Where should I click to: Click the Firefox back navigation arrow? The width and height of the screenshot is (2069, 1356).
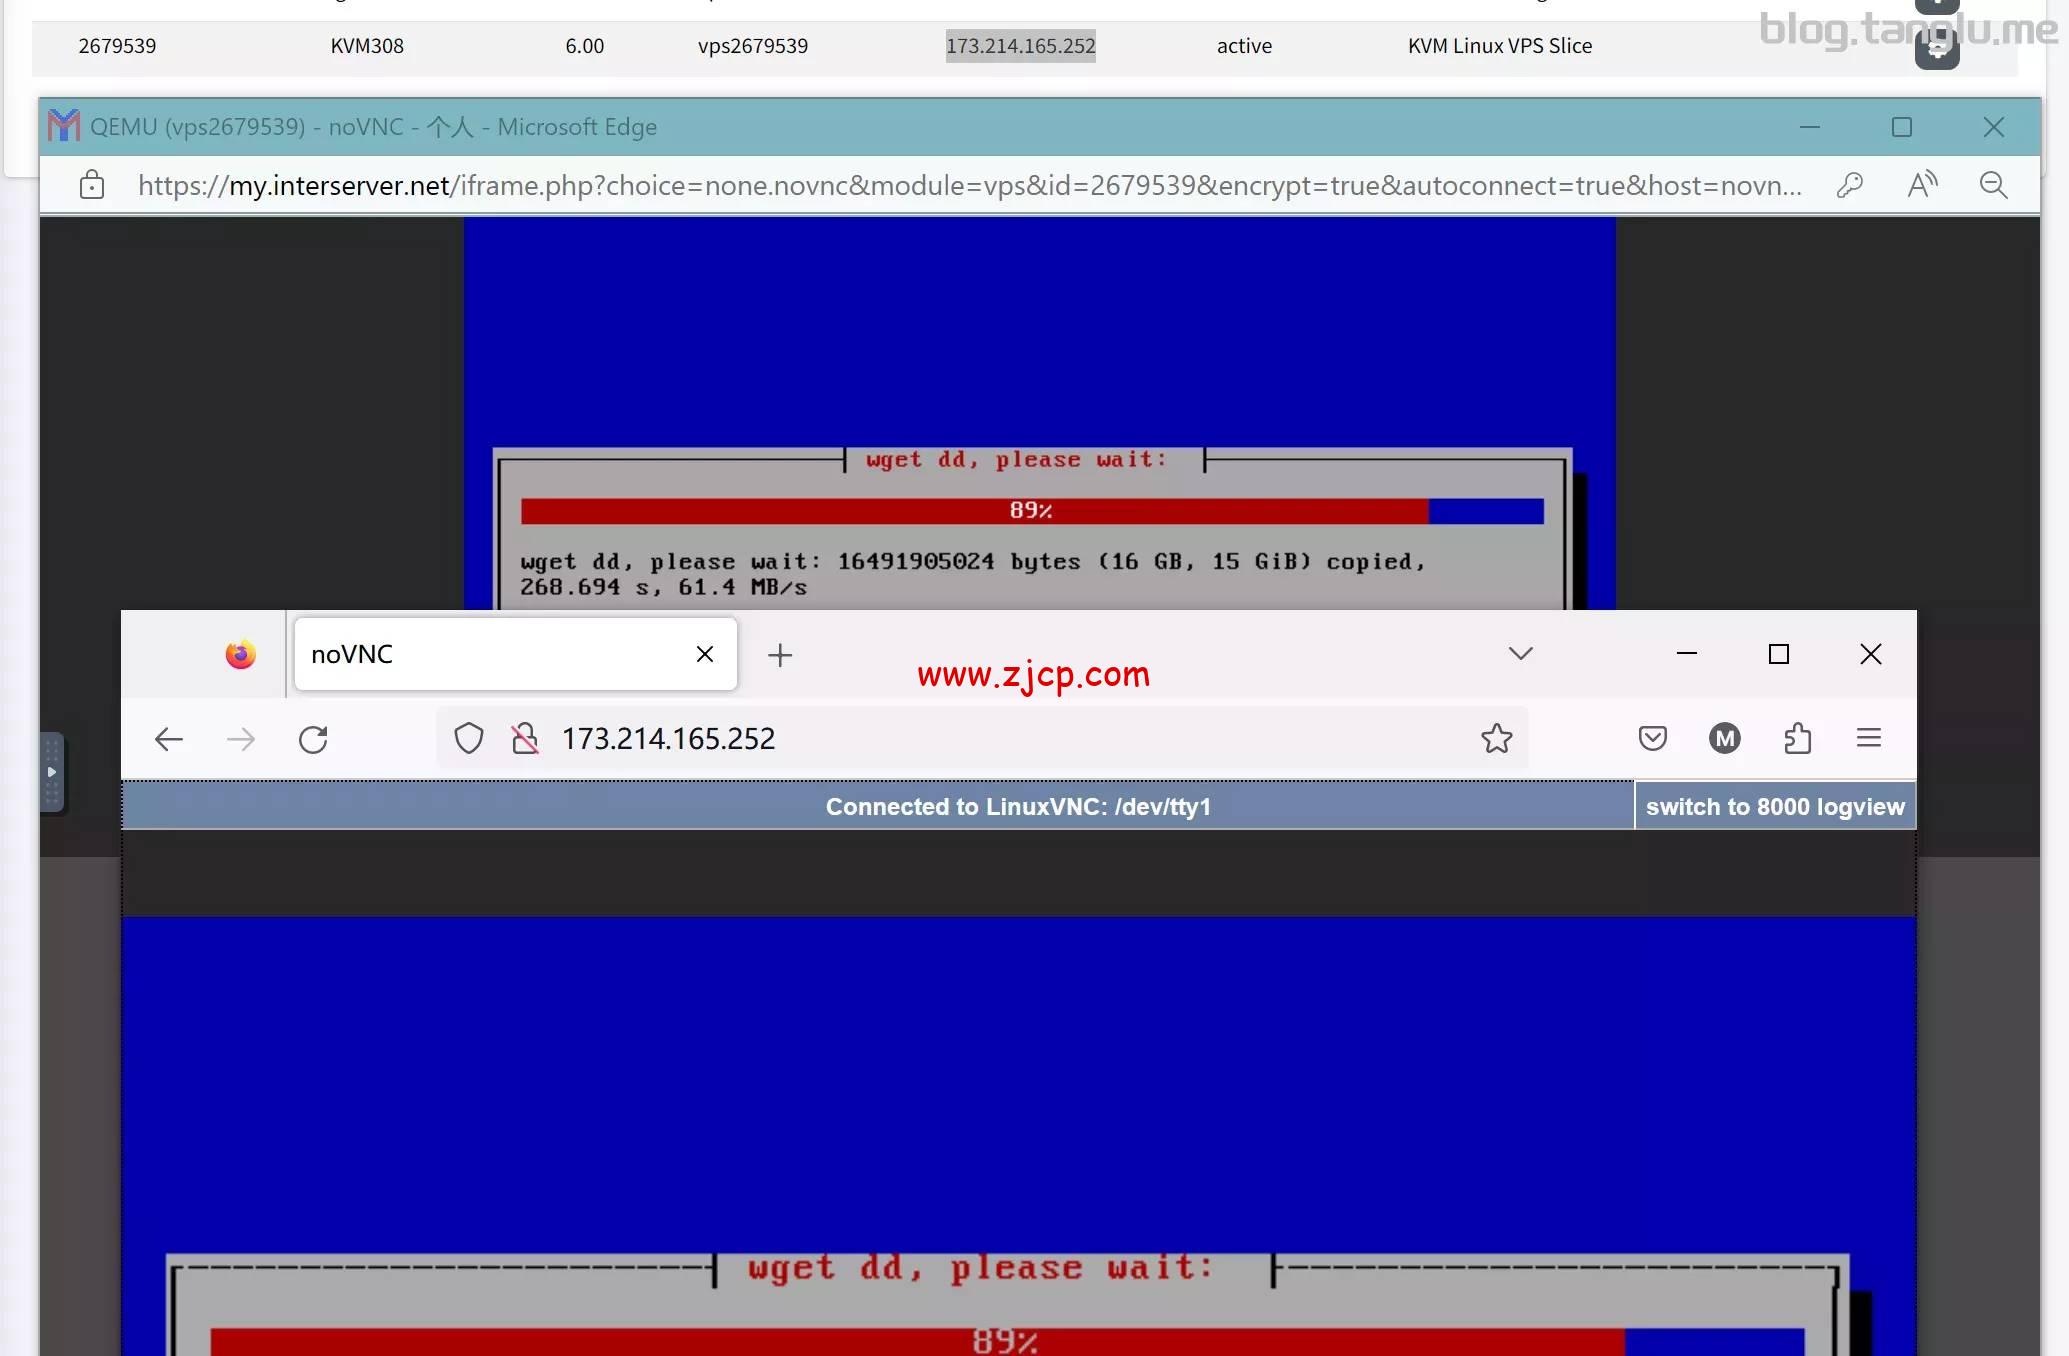click(x=168, y=739)
